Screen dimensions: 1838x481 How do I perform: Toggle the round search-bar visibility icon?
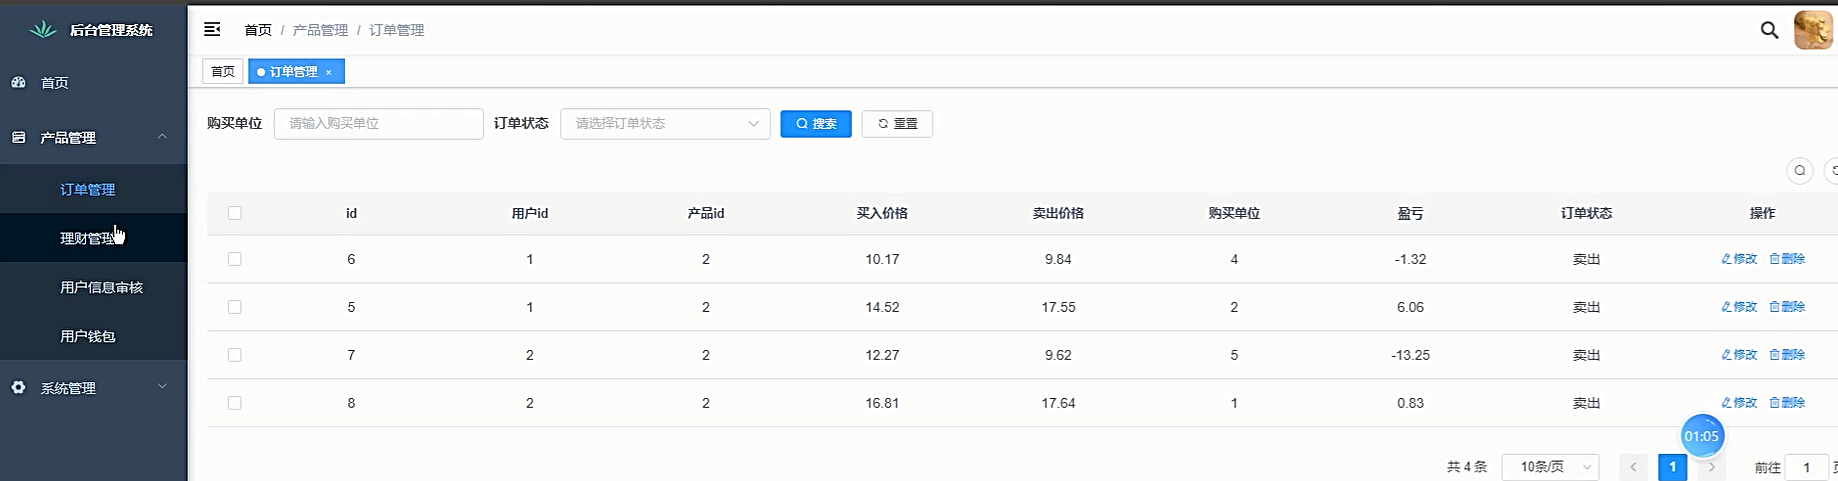pos(1799,171)
